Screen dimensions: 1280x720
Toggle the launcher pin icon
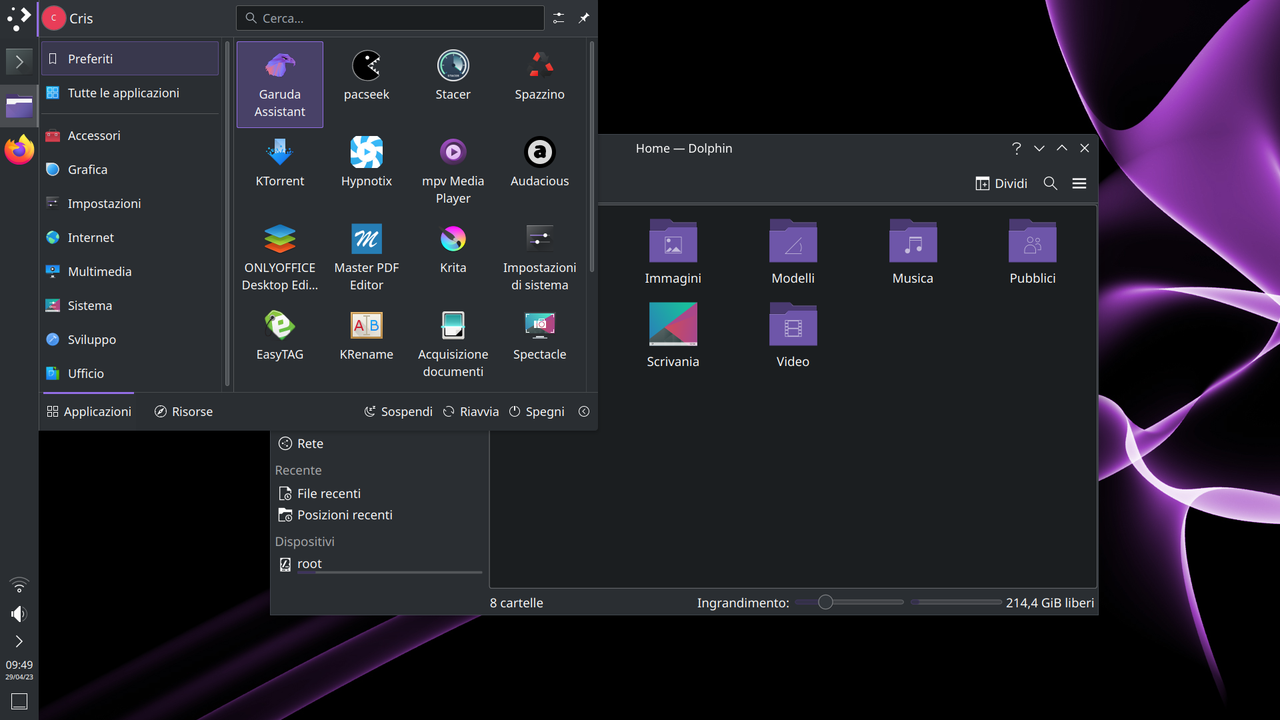pyautogui.click(x=584, y=18)
